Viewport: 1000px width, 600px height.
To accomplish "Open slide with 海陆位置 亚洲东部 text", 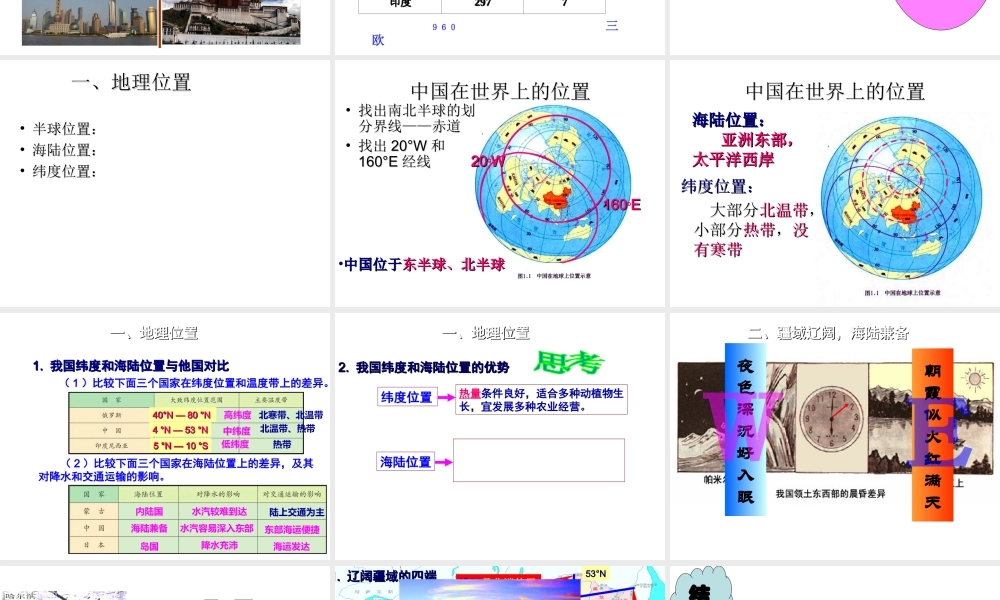I will pyautogui.click(x=835, y=183).
